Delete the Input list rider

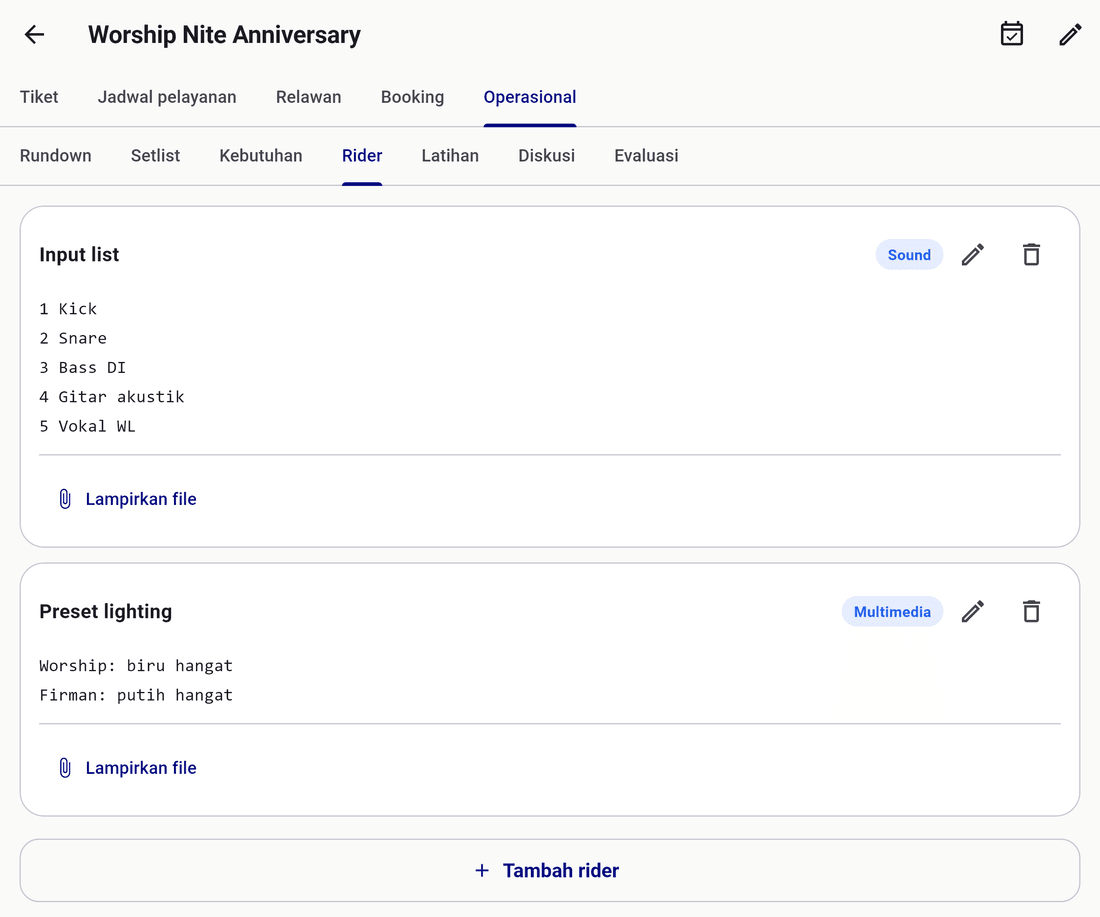click(1031, 255)
